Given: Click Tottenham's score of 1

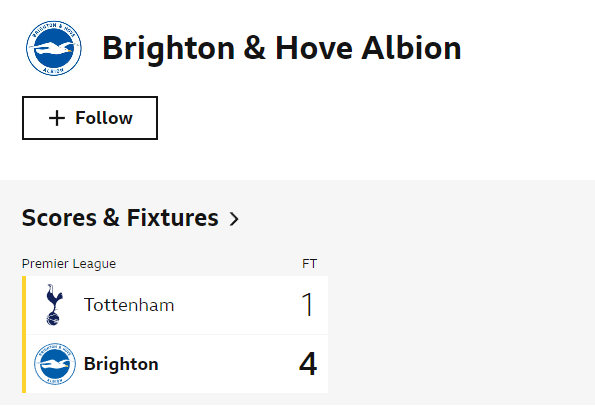Looking at the screenshot, I should (x=307, y=304).
